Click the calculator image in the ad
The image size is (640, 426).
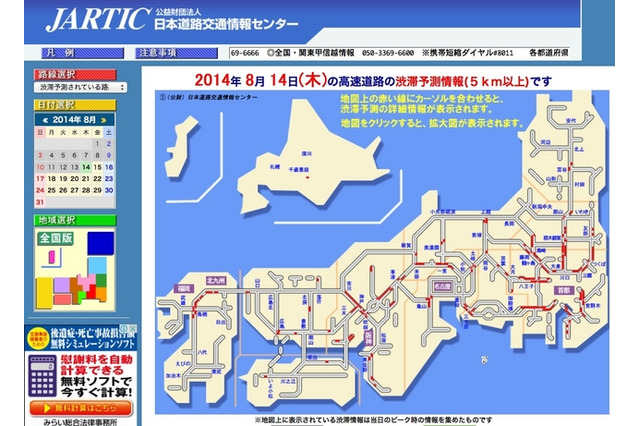(x=42, y=376)
